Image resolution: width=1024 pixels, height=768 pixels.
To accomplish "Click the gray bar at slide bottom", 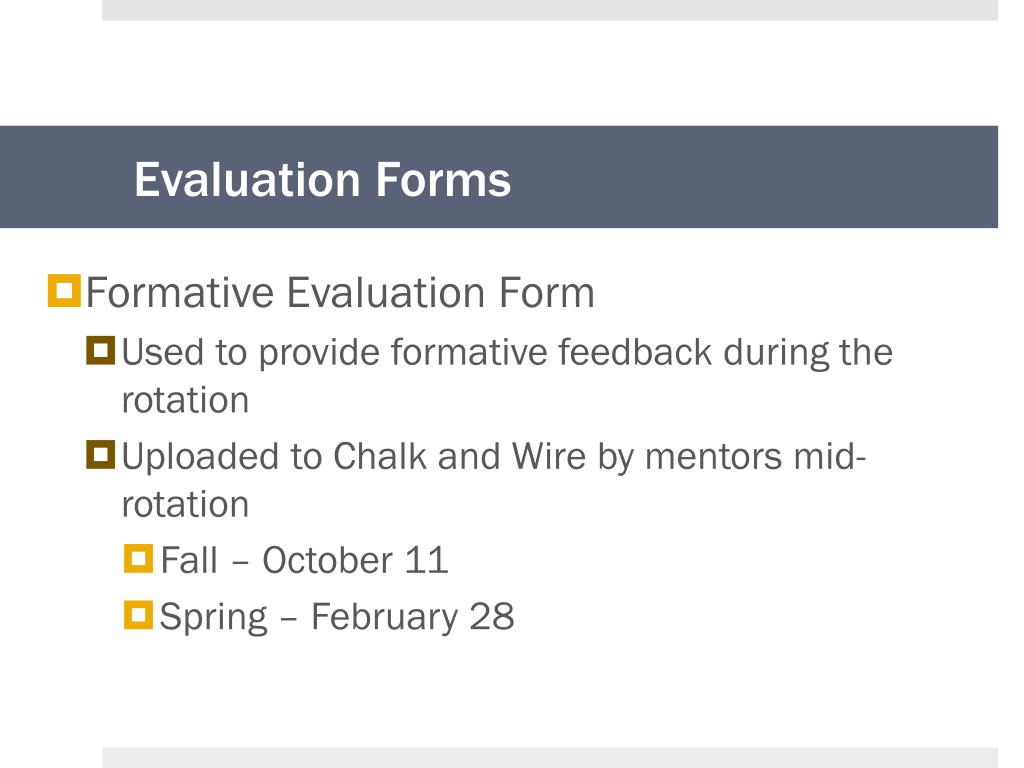I will (x=550, y=758).
